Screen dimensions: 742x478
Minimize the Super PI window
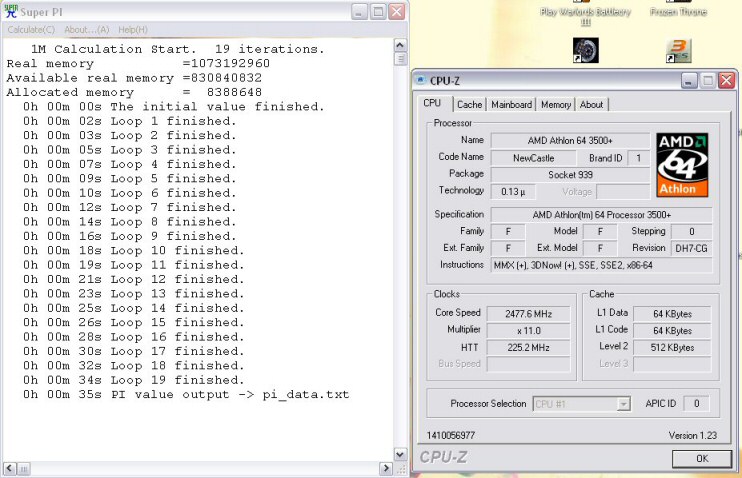(x=360, y=11)
